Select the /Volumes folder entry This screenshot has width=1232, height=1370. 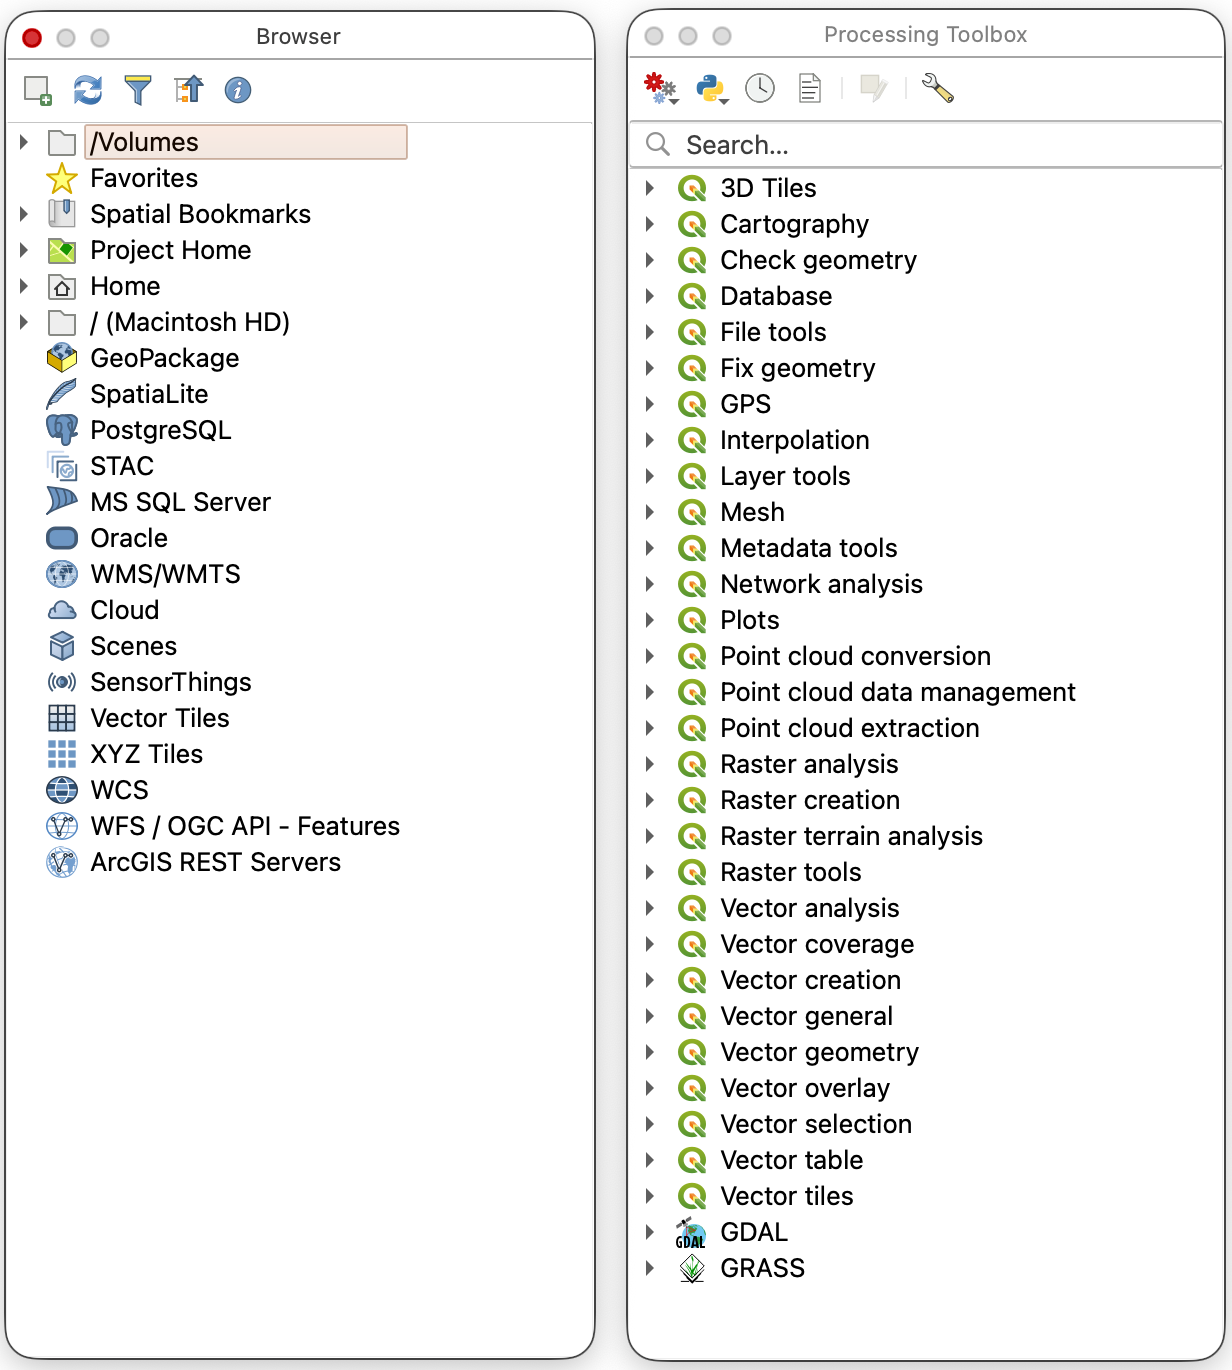pos(145,142)
